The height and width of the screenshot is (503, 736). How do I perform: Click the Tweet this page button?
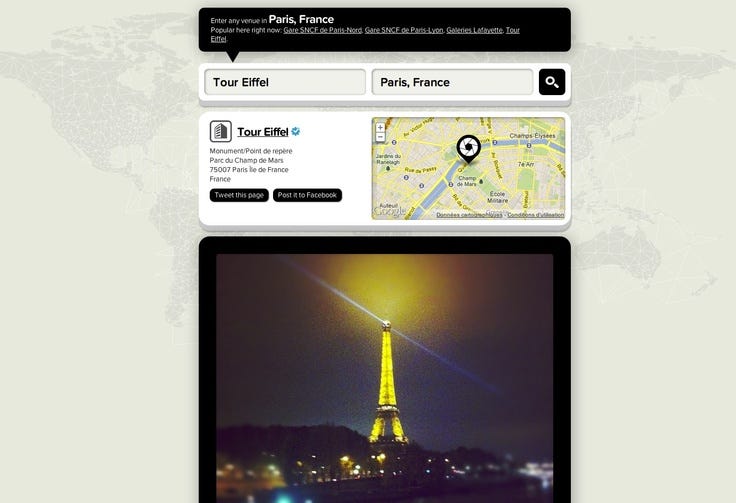point(239,195)
